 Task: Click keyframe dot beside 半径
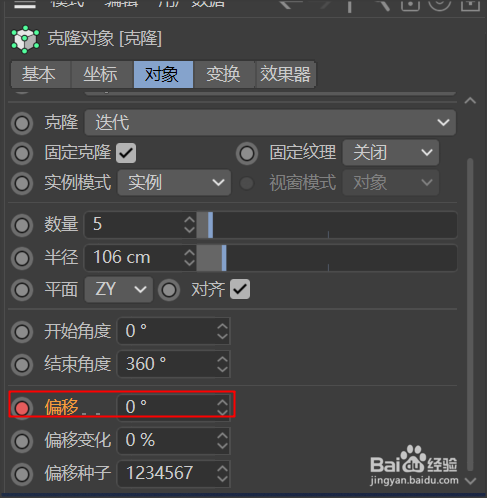pyautogui.click(x=22, y=258)
